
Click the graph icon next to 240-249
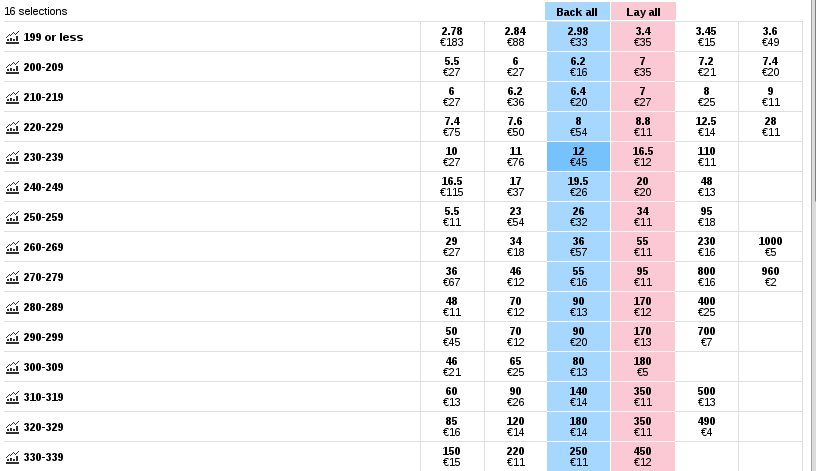coord(12,187)
